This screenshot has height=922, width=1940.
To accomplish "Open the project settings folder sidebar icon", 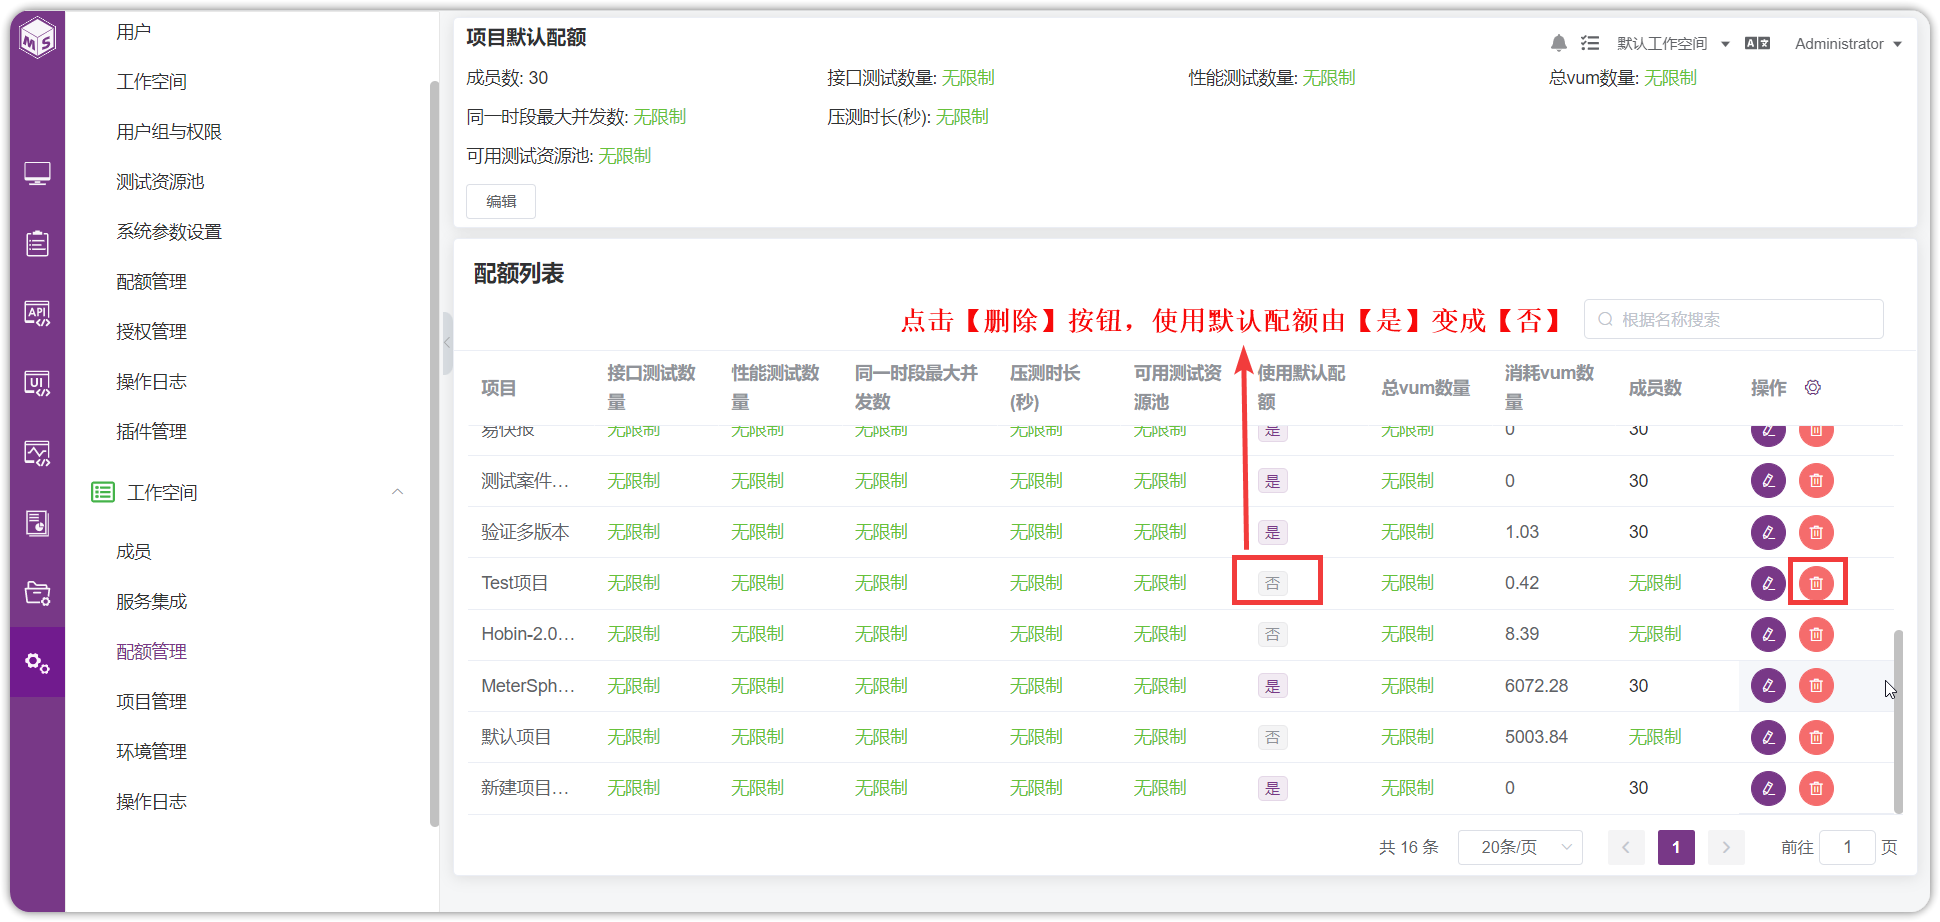I will coord(37,593).
